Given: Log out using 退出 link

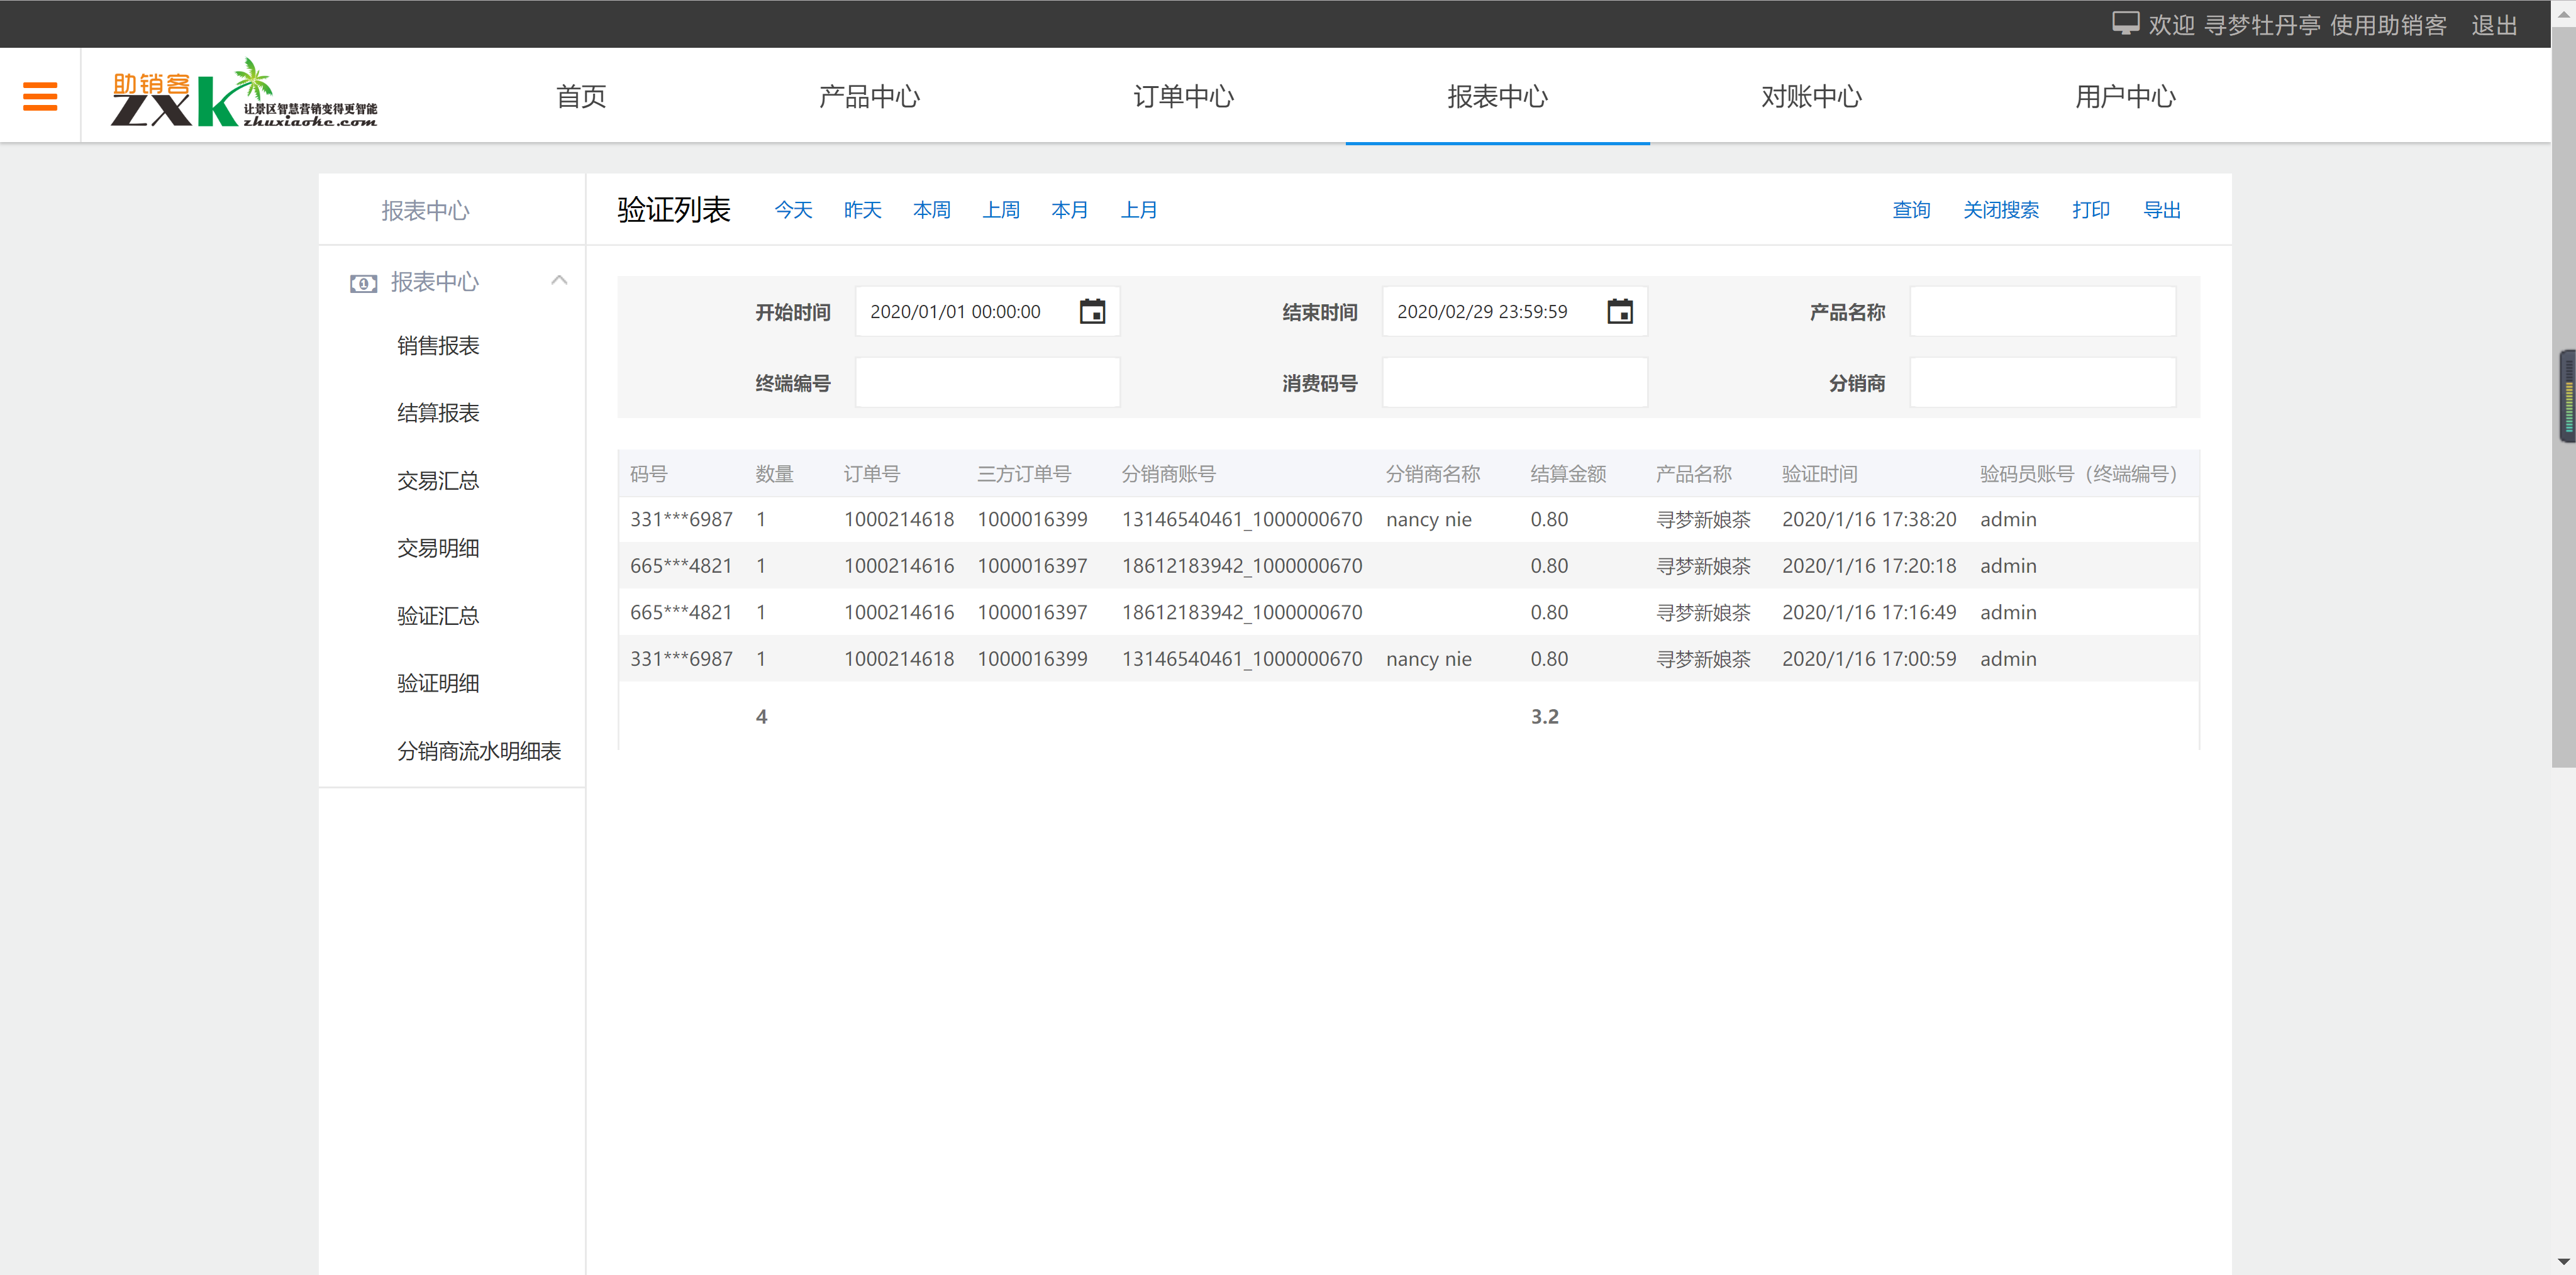Looking at the screenshot, I should point(2493,25).
